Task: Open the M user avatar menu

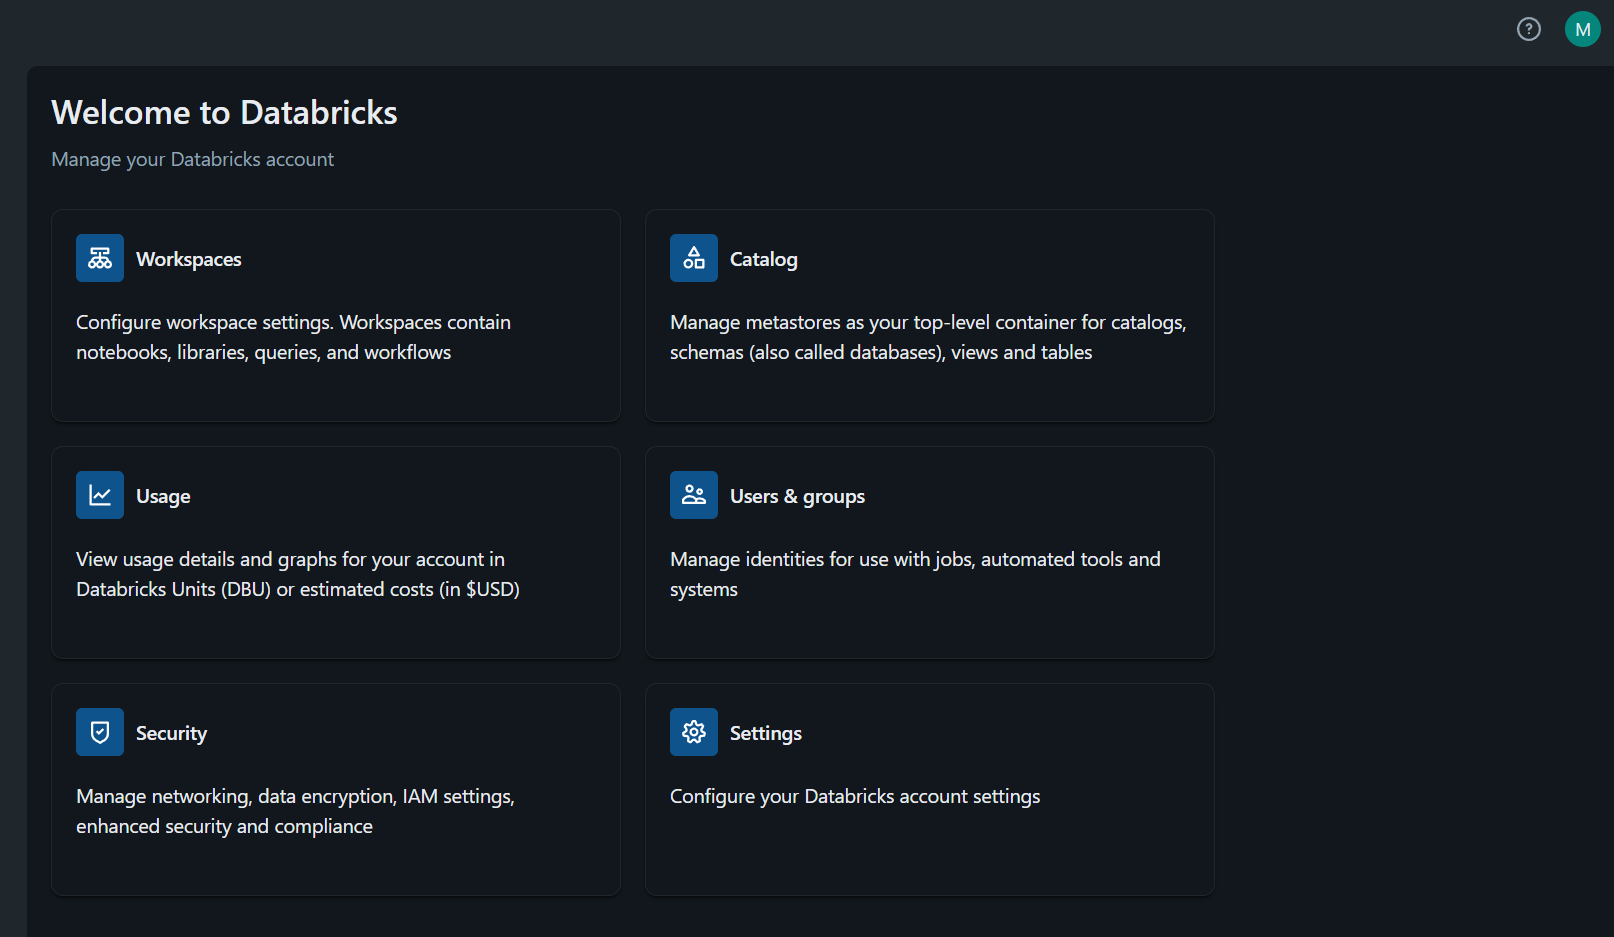Action: [x=1582, y=29]
